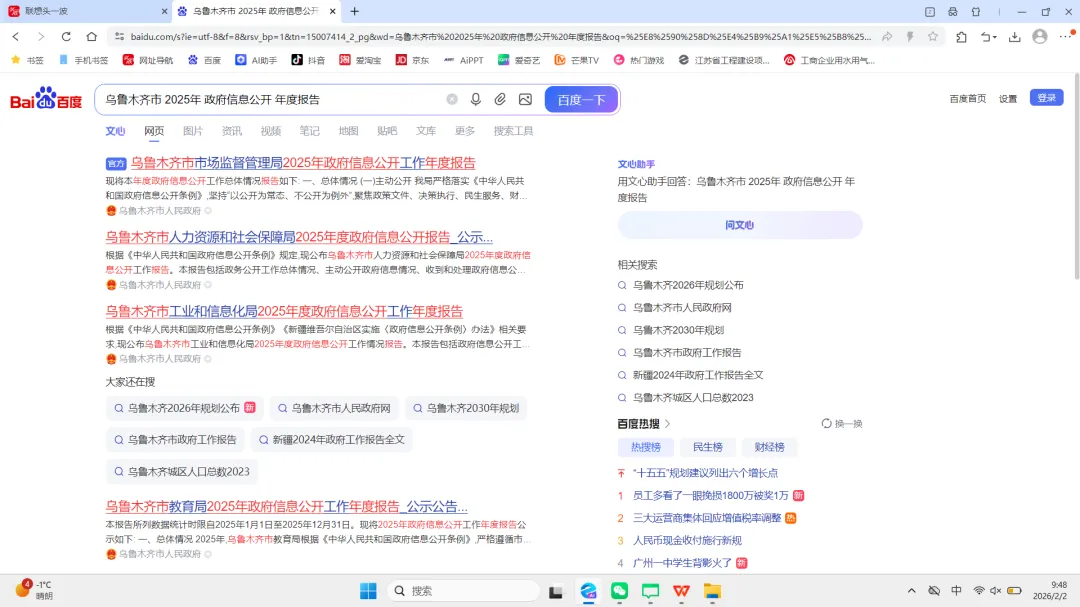Click the Windows taskbar search box
Image resolution: width=1080 pixels, height=607 pixels.
[463, 591]
